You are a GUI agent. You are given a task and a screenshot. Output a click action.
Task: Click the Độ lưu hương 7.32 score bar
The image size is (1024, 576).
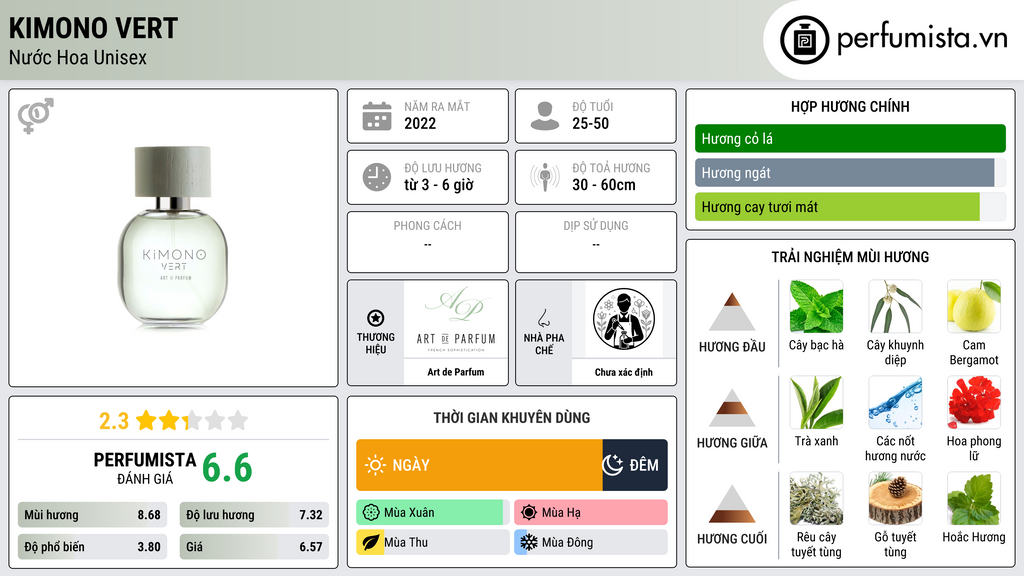[x=254, y=515]
